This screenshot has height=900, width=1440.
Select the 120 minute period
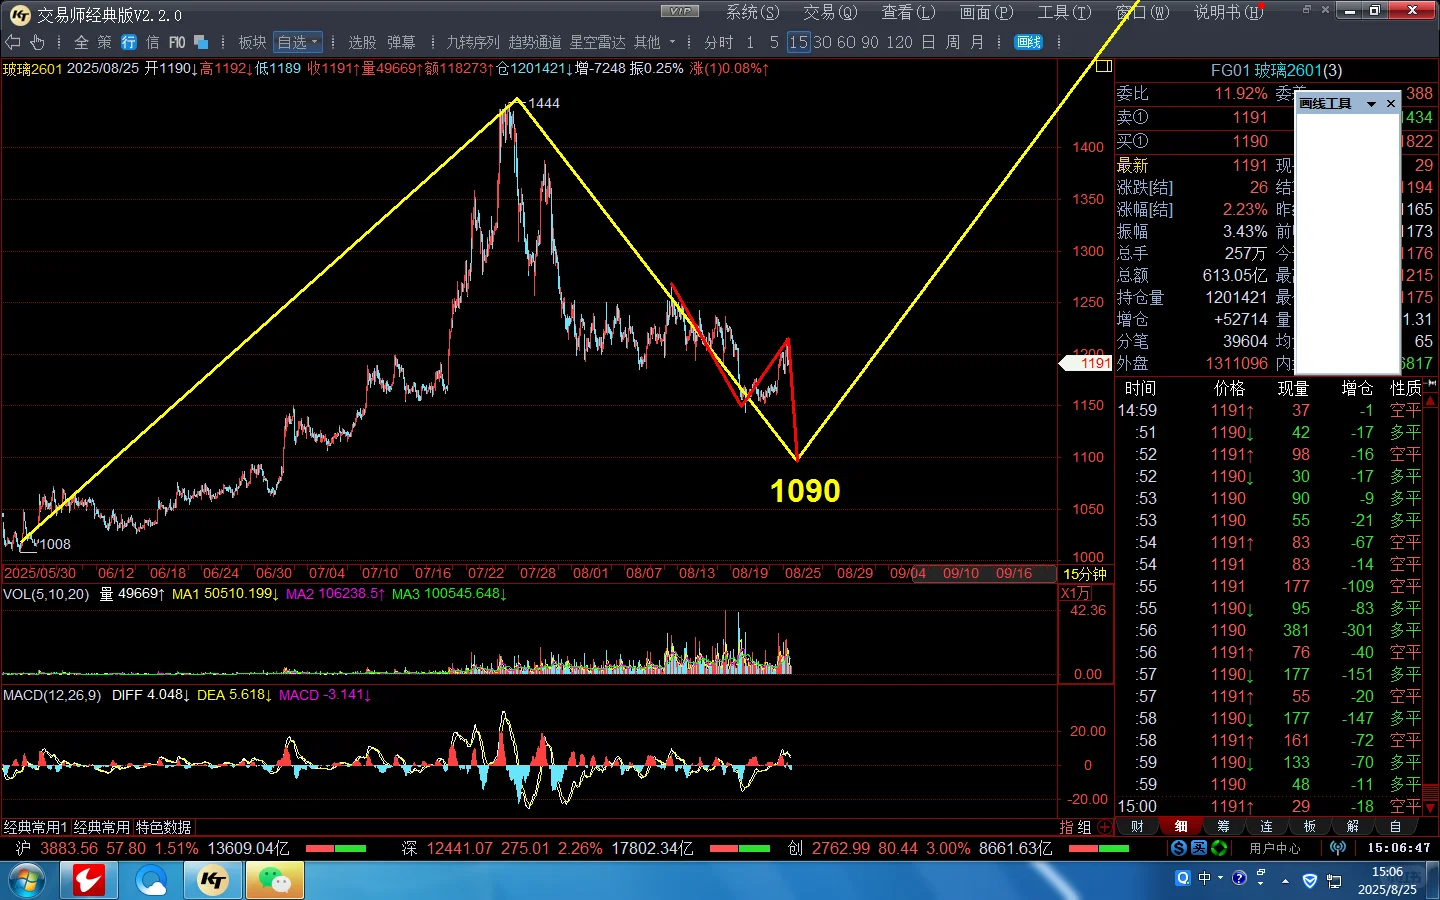coord(899,42)
